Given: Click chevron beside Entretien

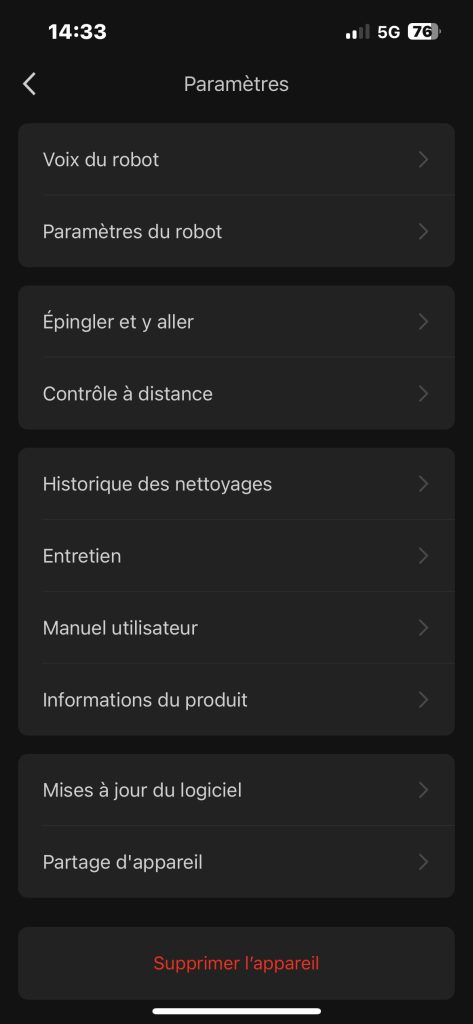Looking at the screenshot, I should pyautogui.click(x=423, y=556).
